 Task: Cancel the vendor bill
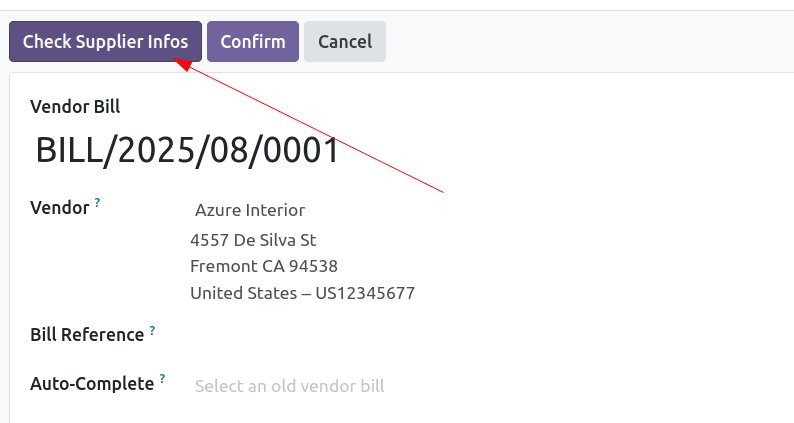(345, 42)
